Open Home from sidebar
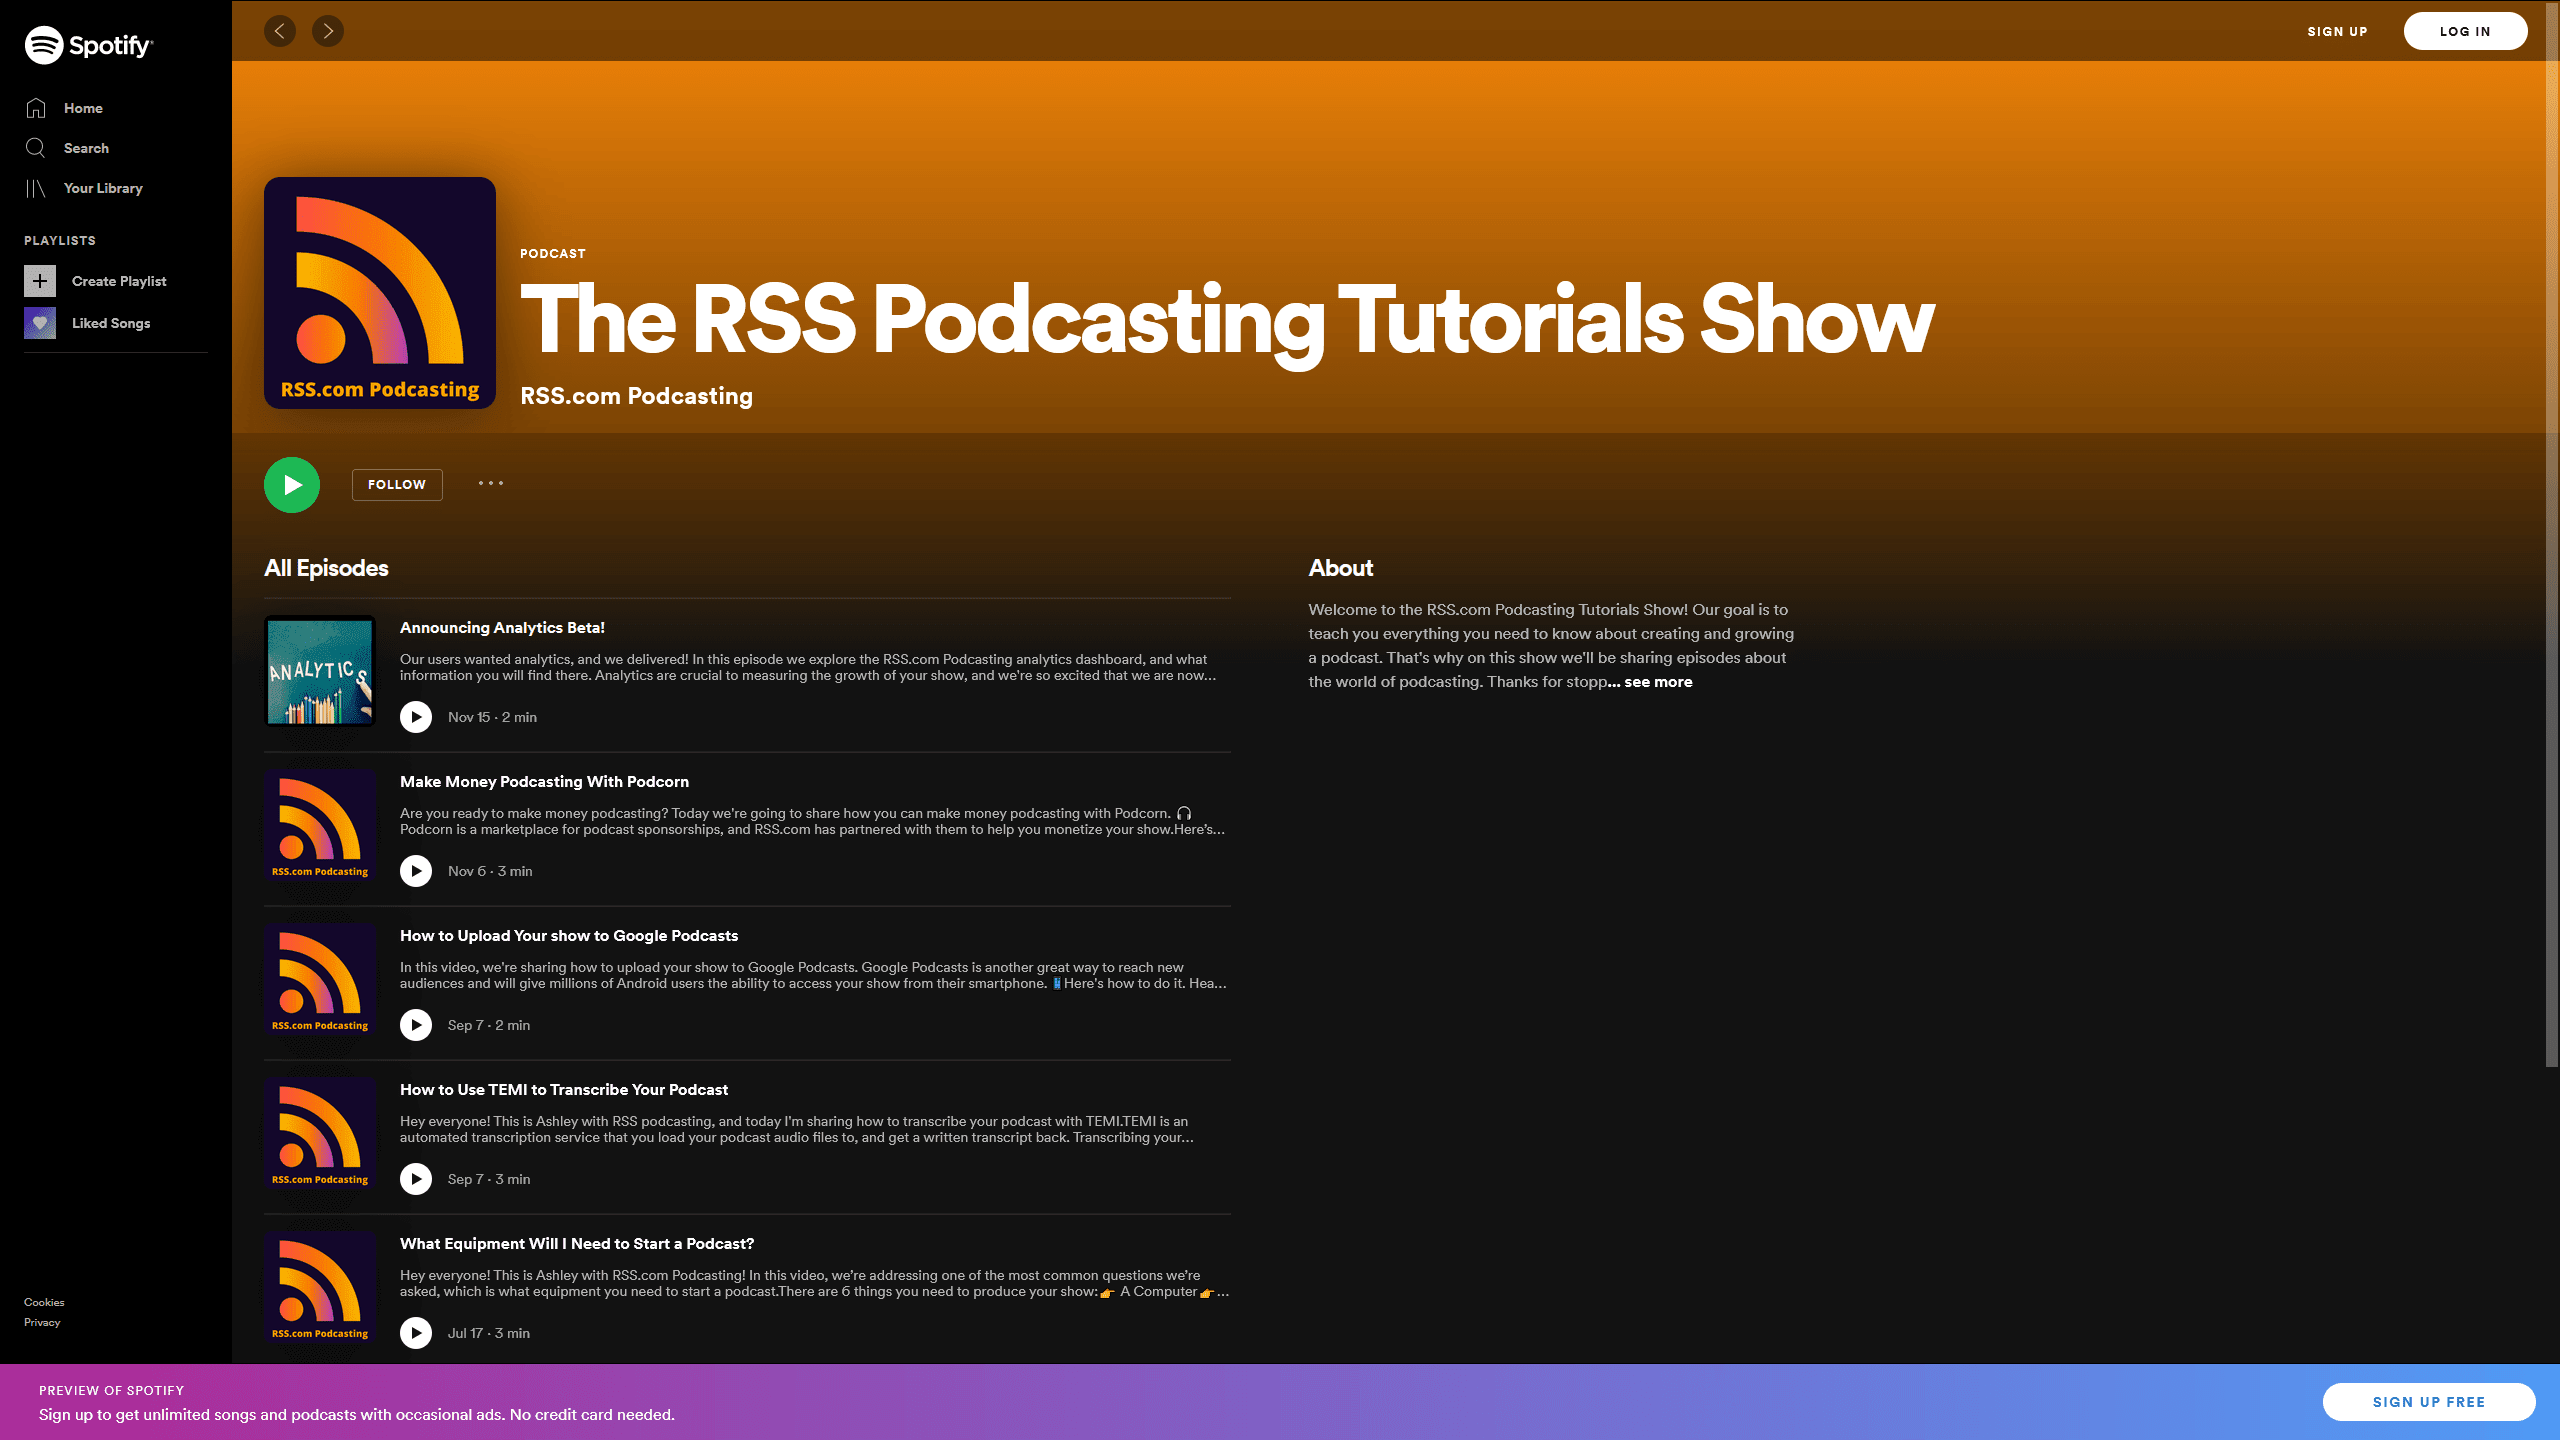Image resolution: width=2560 pixels, height=1444 pixels. point(83,108)
